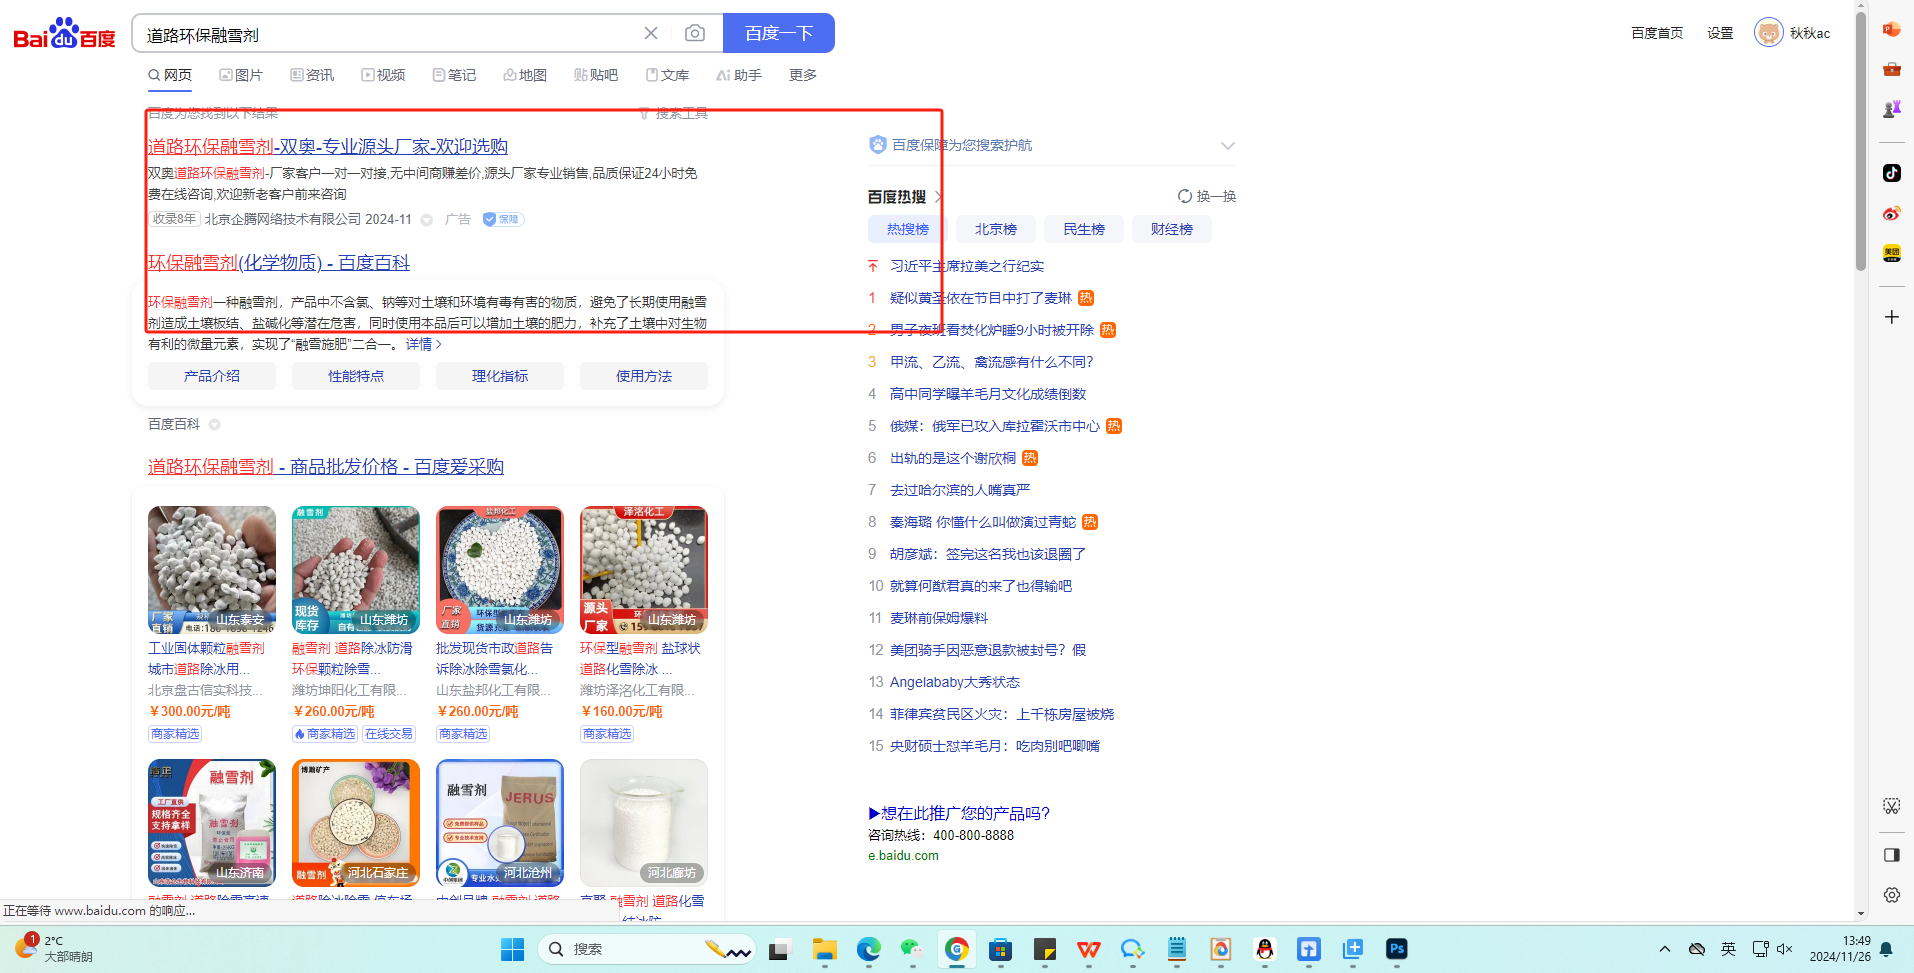Open the 更多 search categories menu
Viewport: 1914px width, 973px height.
[802, 75]
